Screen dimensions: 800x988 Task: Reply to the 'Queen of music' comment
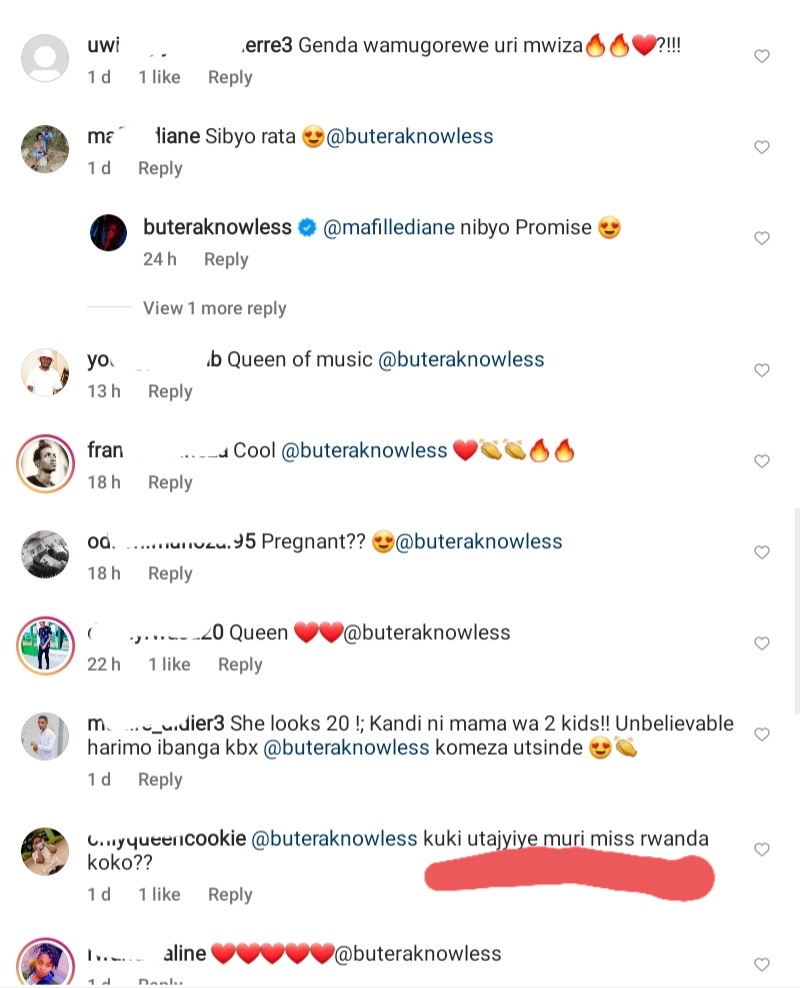tap(170, 391)
